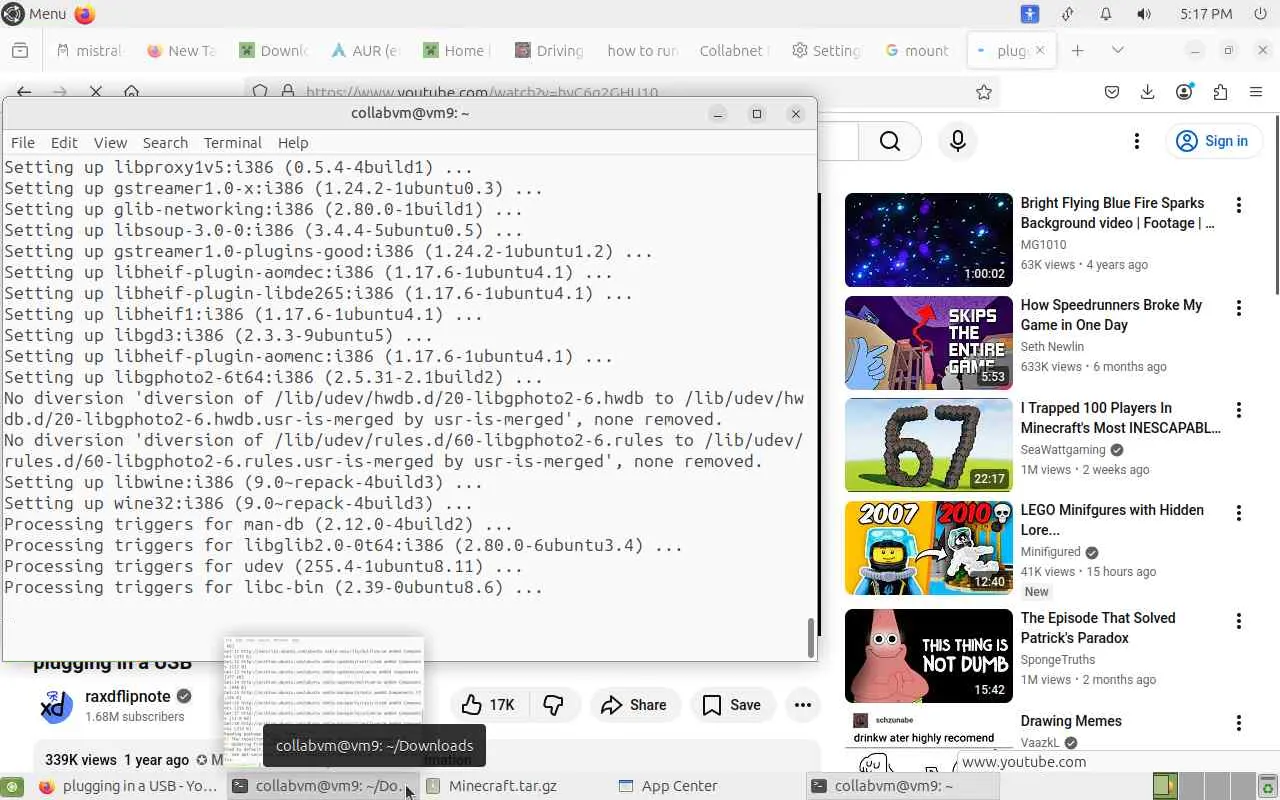Dislike the video
Screen dimensions: 1280x800
point(554,705)
